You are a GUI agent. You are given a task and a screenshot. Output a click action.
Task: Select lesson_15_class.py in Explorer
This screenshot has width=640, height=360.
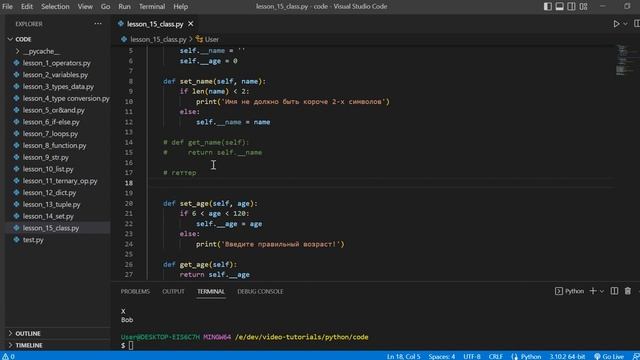pos(51,228)
